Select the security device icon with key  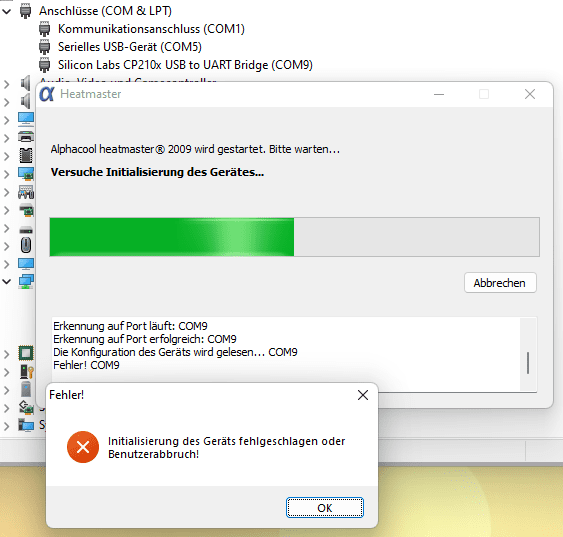pyautogui.click(x=27, y=372)
